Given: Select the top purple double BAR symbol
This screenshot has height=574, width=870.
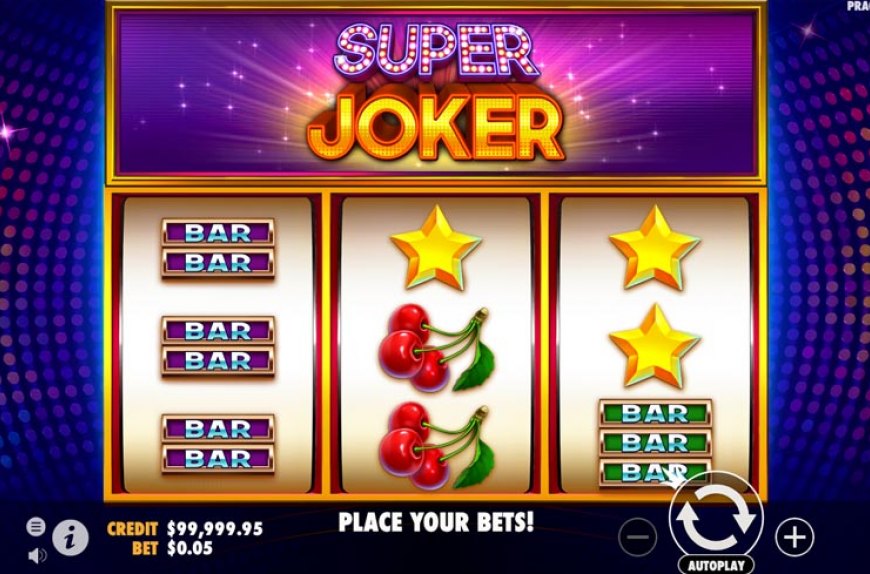Looking at the screenshot, I should [218, 247].
